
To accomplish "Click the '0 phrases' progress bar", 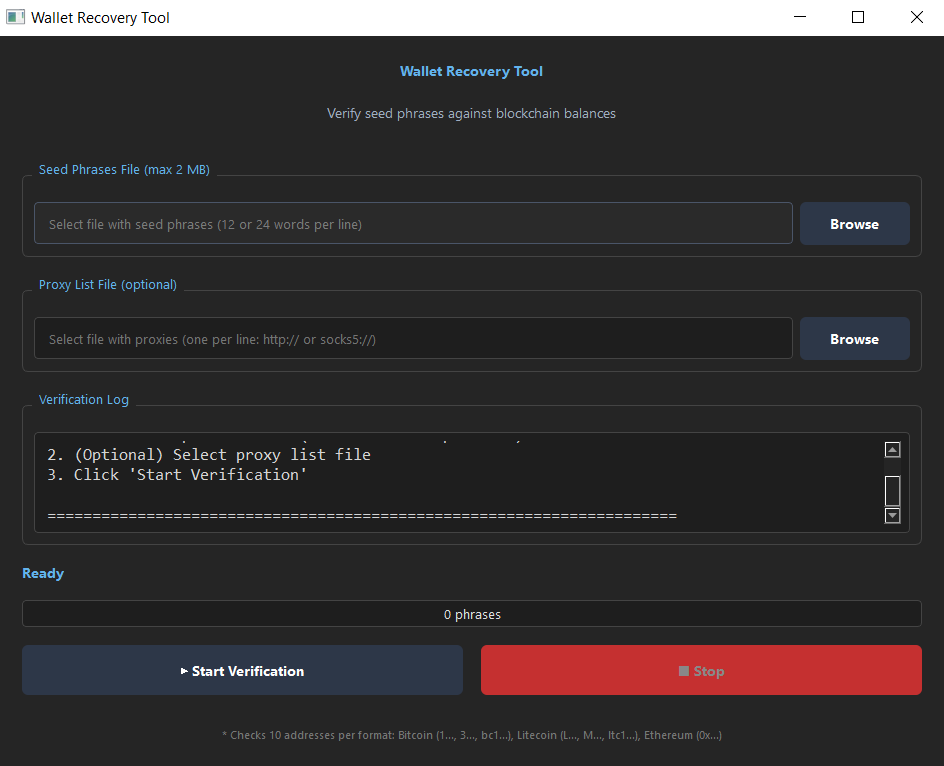I will point(472,614).
